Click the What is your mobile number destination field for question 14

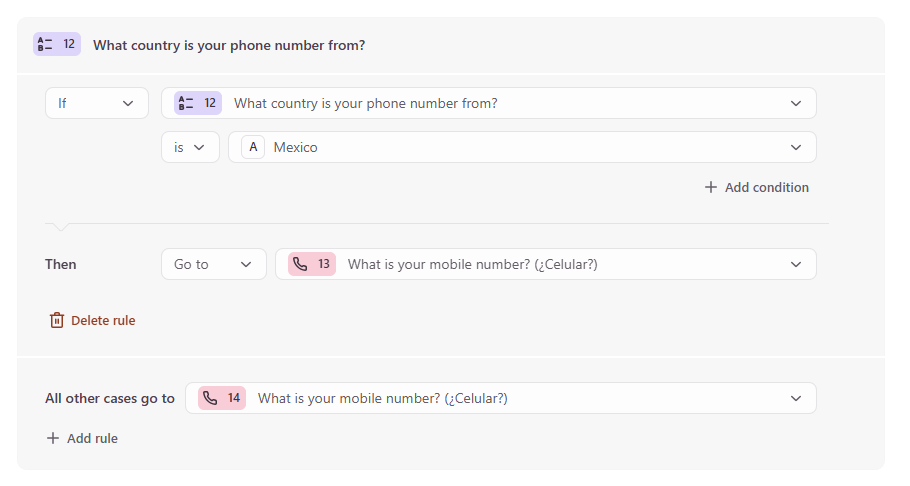click(x=501, y=398)
